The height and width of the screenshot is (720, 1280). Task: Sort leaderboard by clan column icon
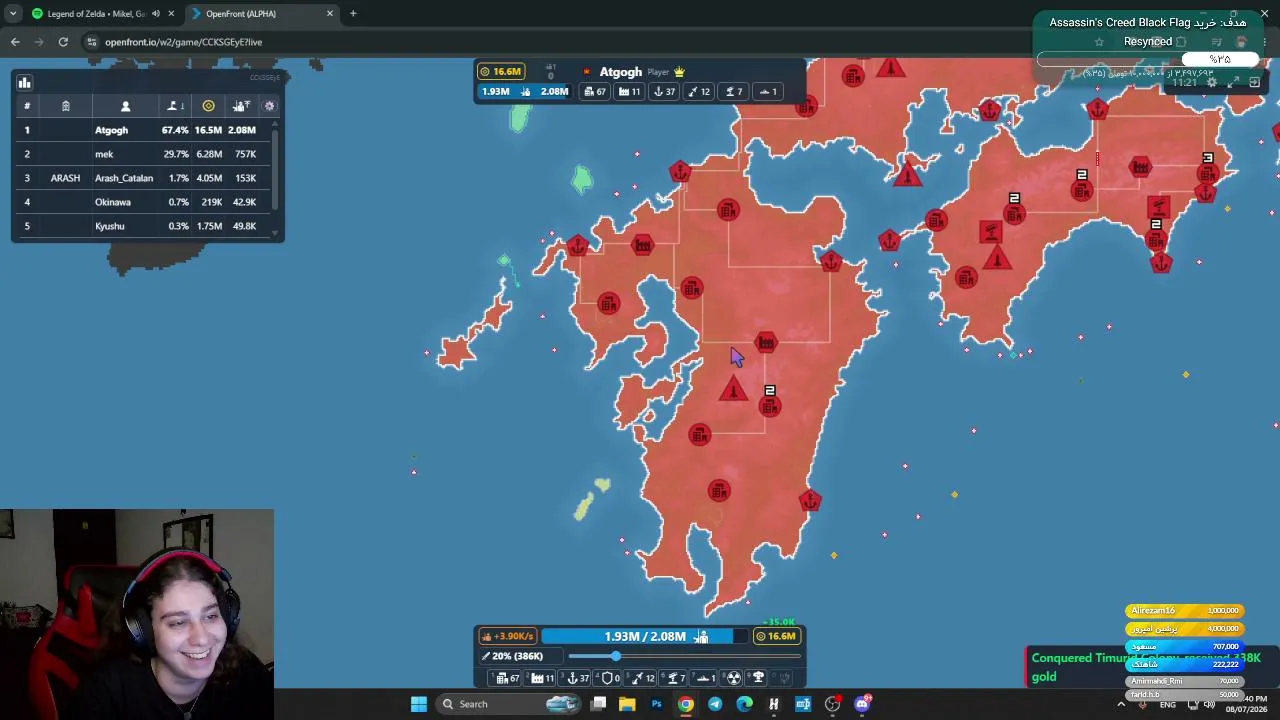[x=65, y=106]
